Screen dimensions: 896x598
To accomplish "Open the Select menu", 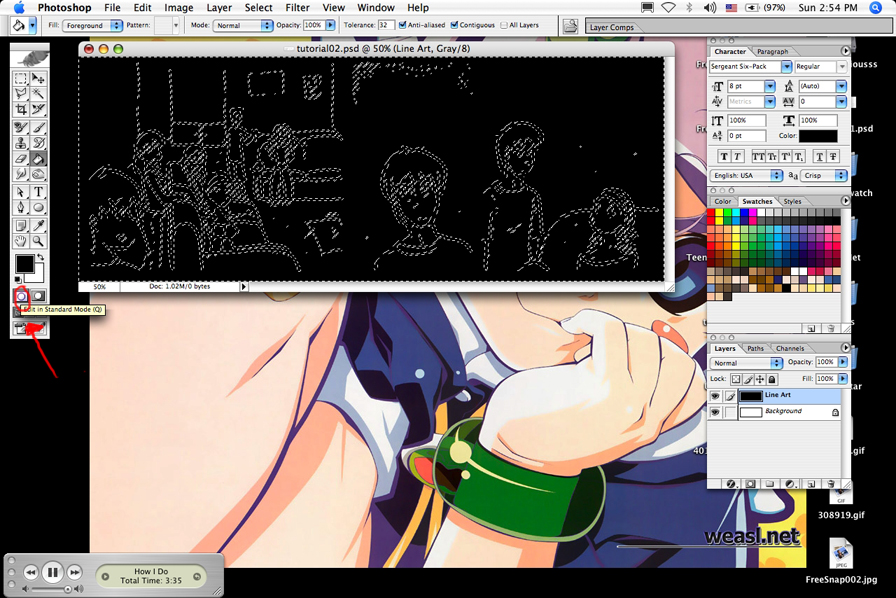I will [x=258, y=7].
